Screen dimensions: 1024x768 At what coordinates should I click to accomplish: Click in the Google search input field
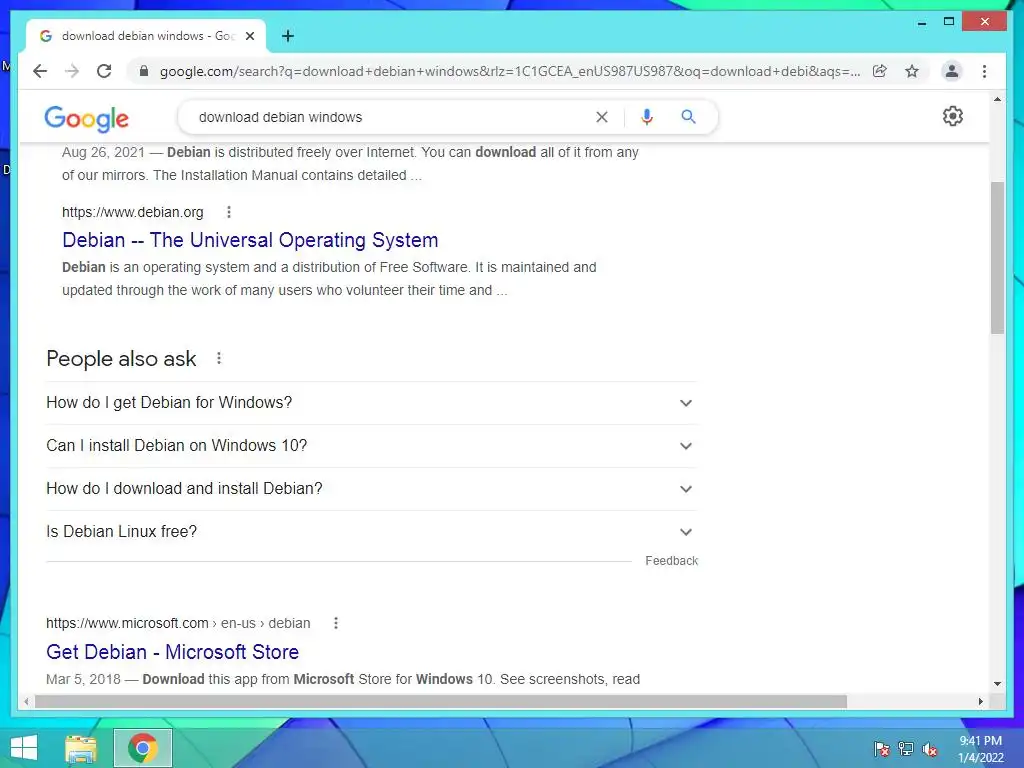click(392, 117)
